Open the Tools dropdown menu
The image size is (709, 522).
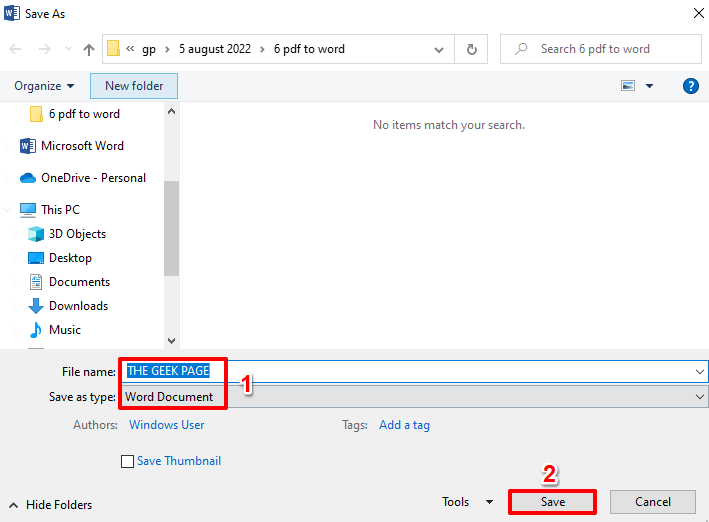pos(467,502)
